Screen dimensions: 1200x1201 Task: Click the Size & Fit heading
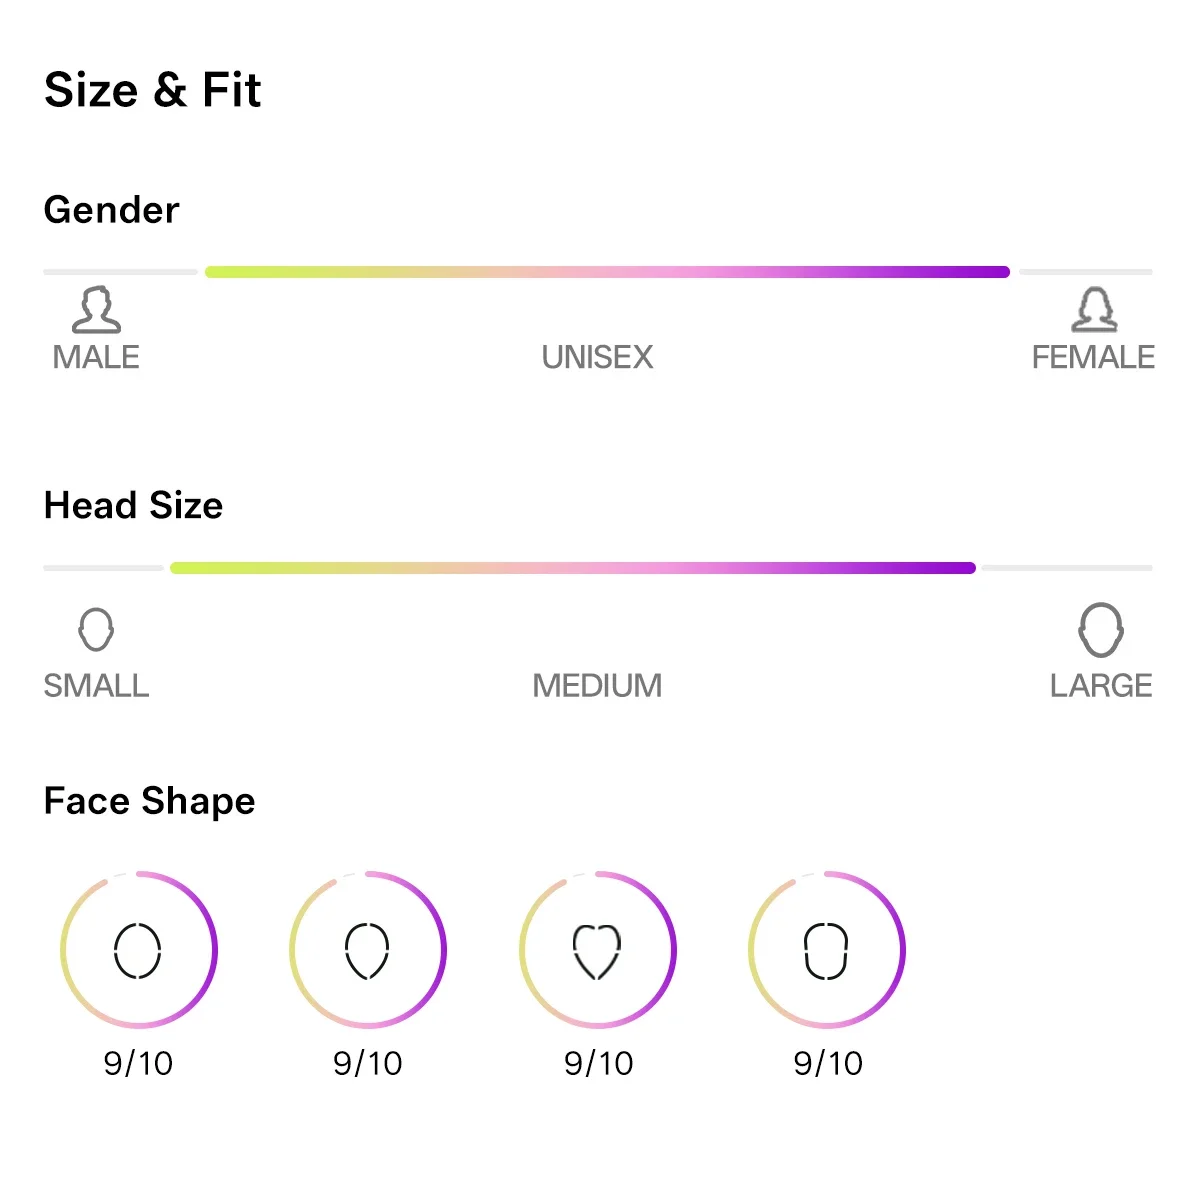tap(152, 90)
